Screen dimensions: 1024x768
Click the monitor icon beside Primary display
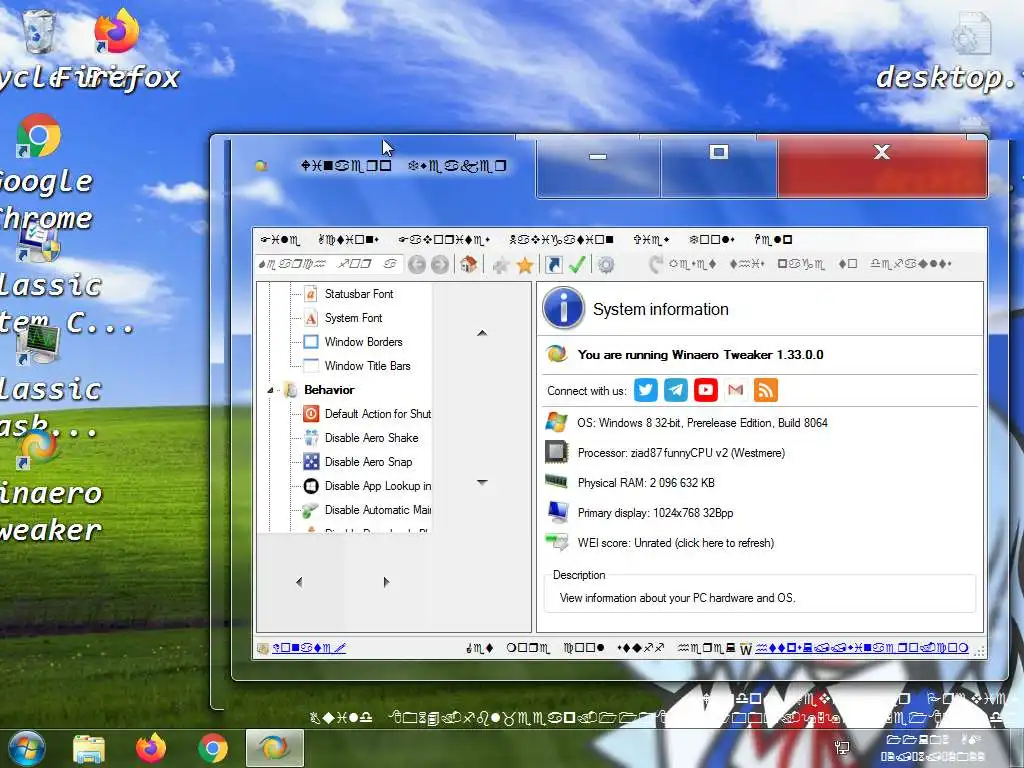point(557,512)
